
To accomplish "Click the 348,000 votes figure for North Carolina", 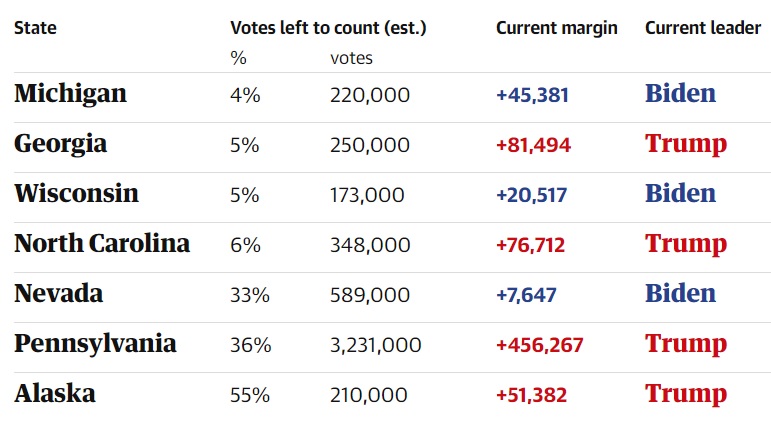I will point(370,245).
